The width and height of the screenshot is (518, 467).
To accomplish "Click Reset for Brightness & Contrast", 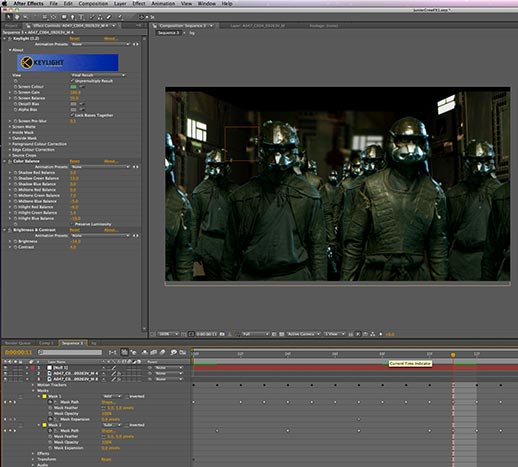I will pyautogui.click(x=75, y=230).
